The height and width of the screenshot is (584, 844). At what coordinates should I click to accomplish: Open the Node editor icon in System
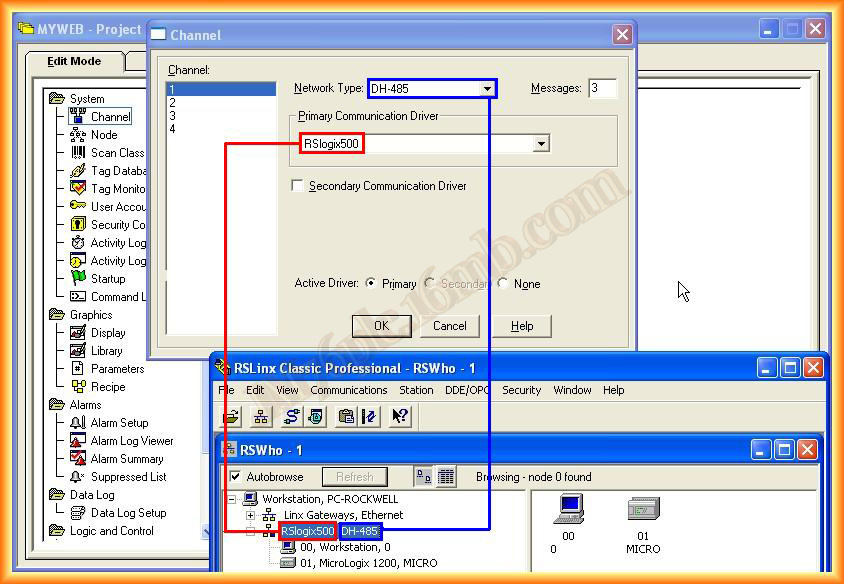pos(78,135)
